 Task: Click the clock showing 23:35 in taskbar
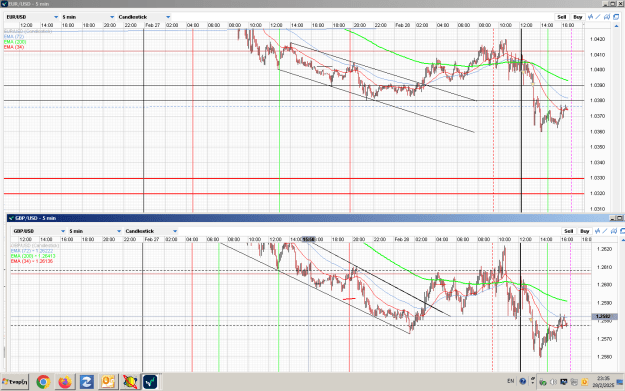603,382
